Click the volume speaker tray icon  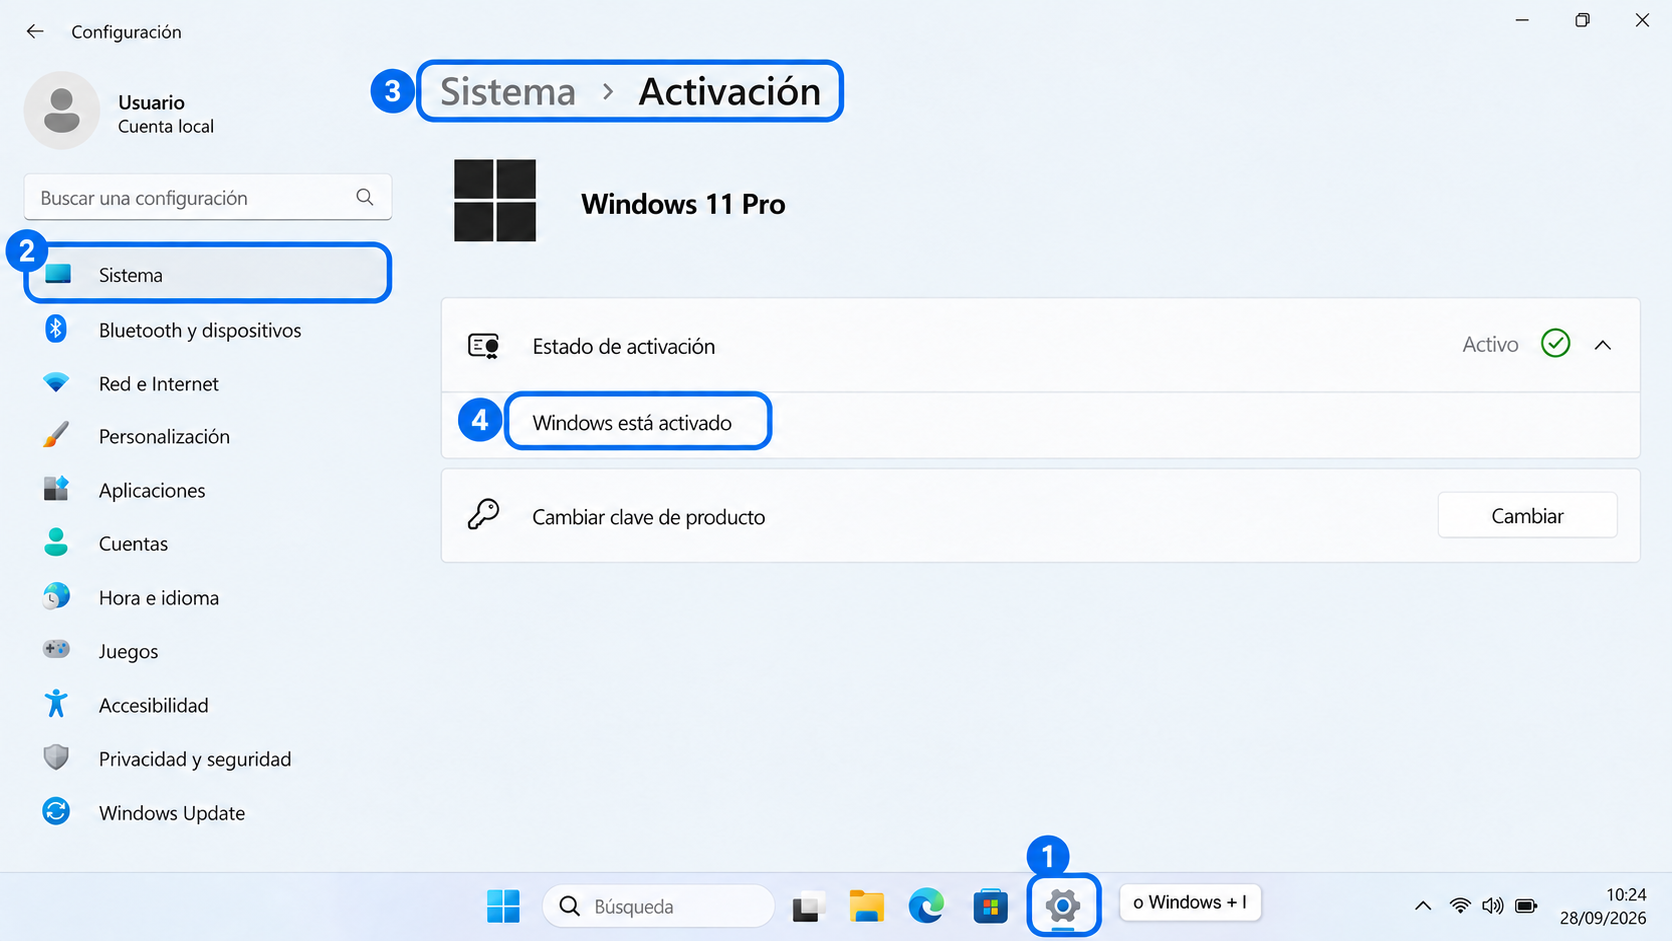click(1493, 906)
